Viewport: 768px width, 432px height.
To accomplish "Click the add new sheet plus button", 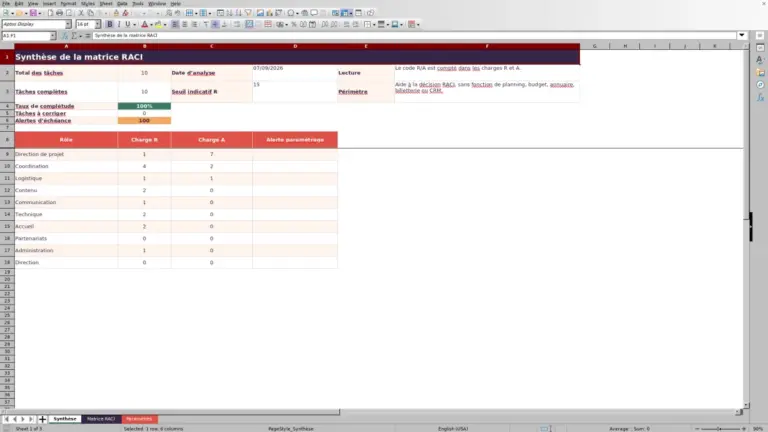I will 42,419.
